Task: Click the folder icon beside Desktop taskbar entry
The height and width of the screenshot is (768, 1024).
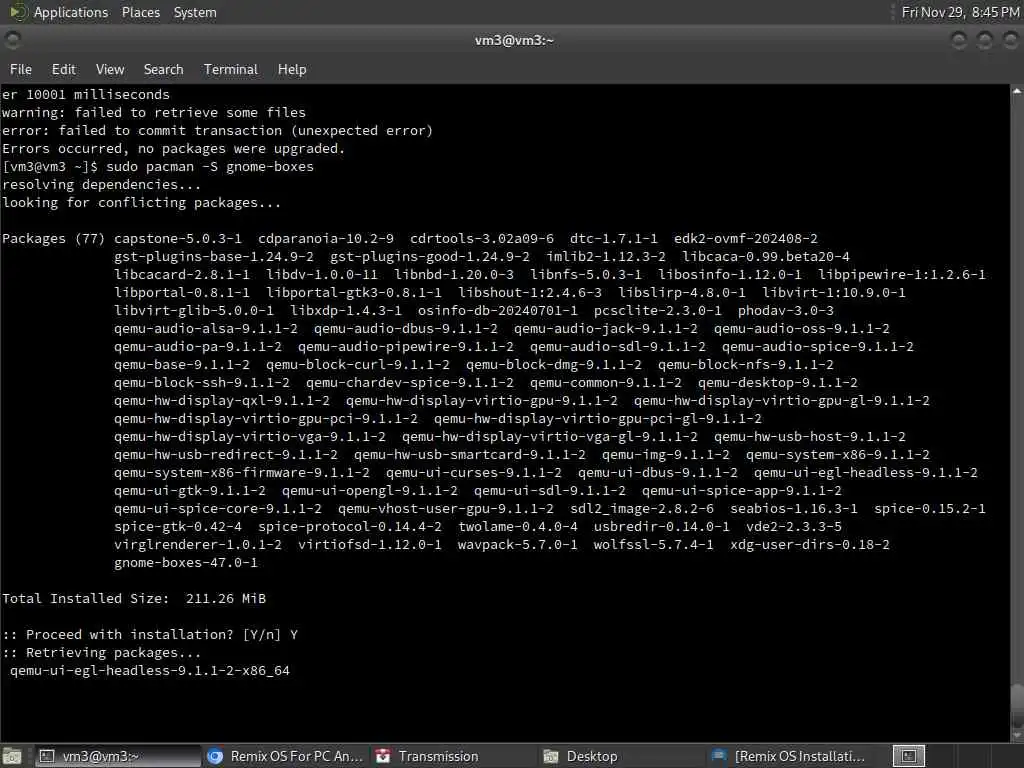Action: pos(551,756)
